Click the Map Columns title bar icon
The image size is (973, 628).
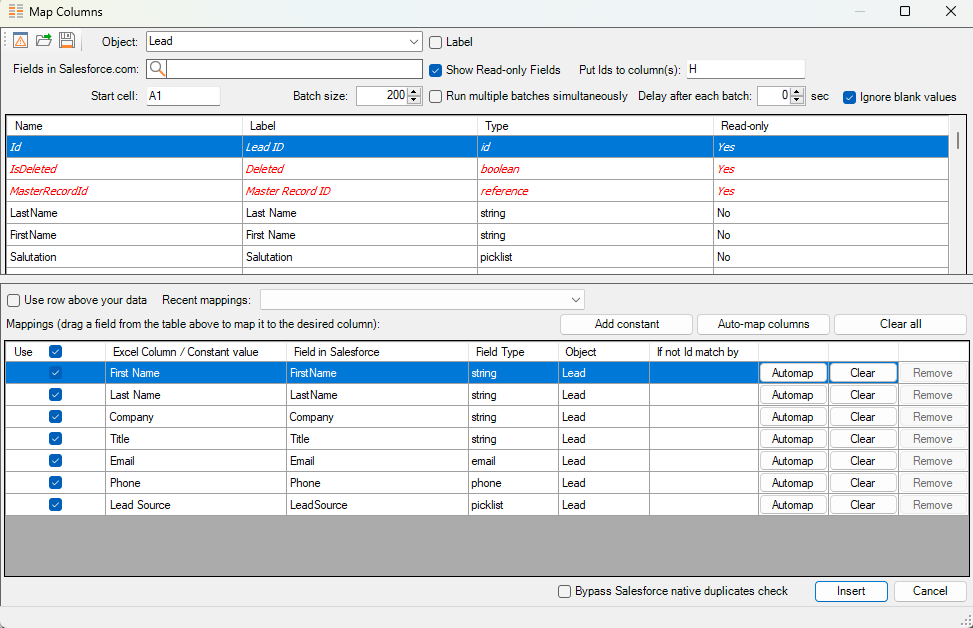tap(15, 12)
